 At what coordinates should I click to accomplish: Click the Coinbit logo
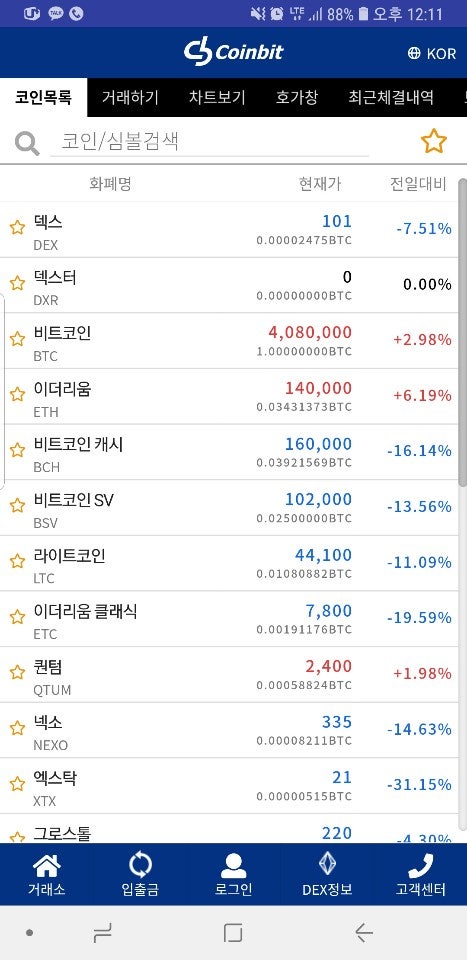(x=234, y=51)
